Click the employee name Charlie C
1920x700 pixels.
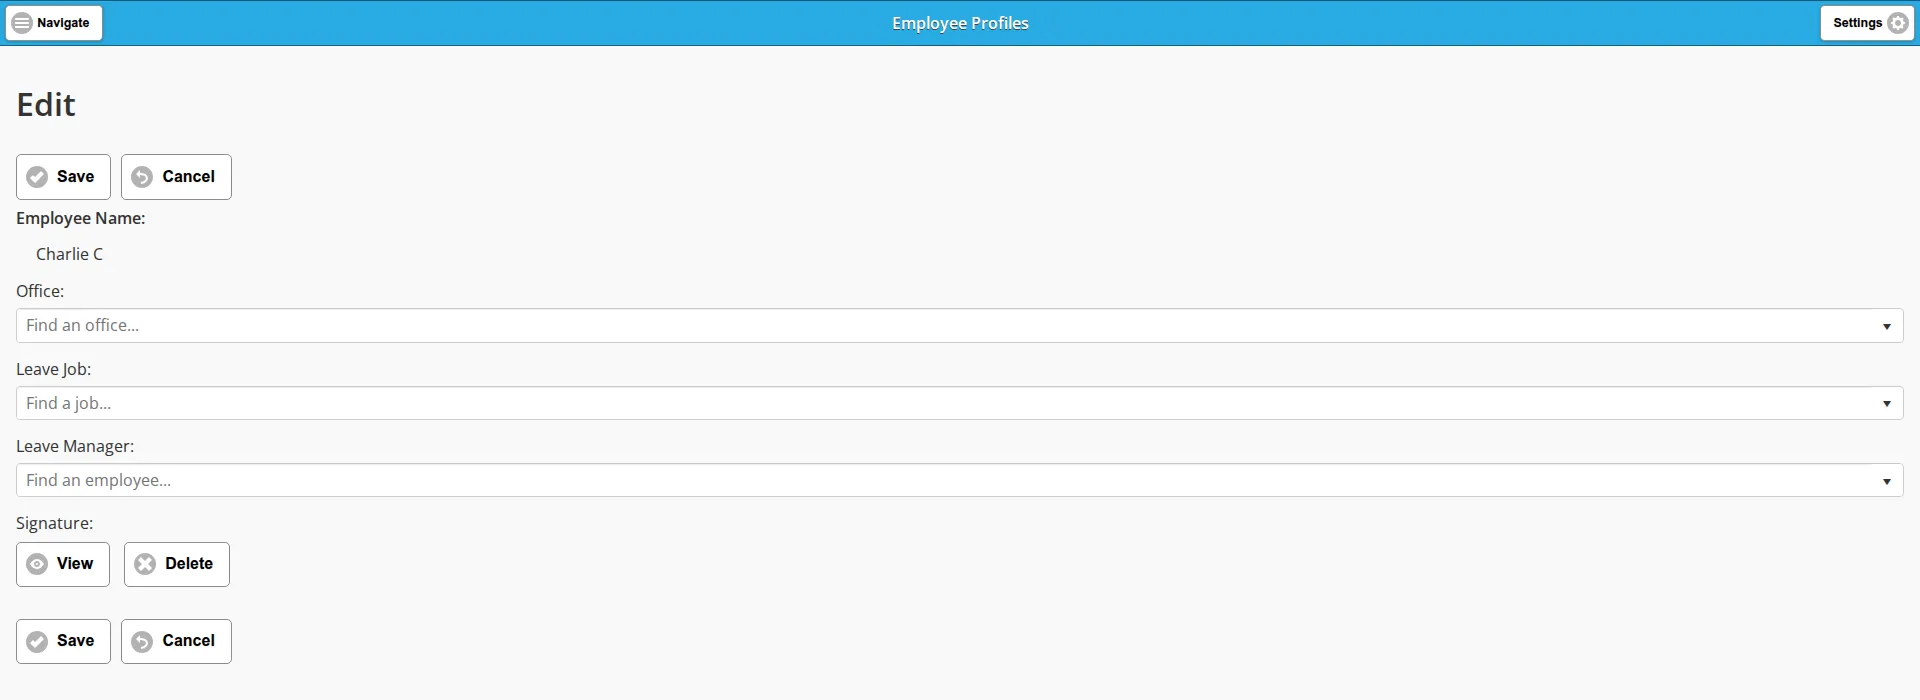(x=70, y=254)
